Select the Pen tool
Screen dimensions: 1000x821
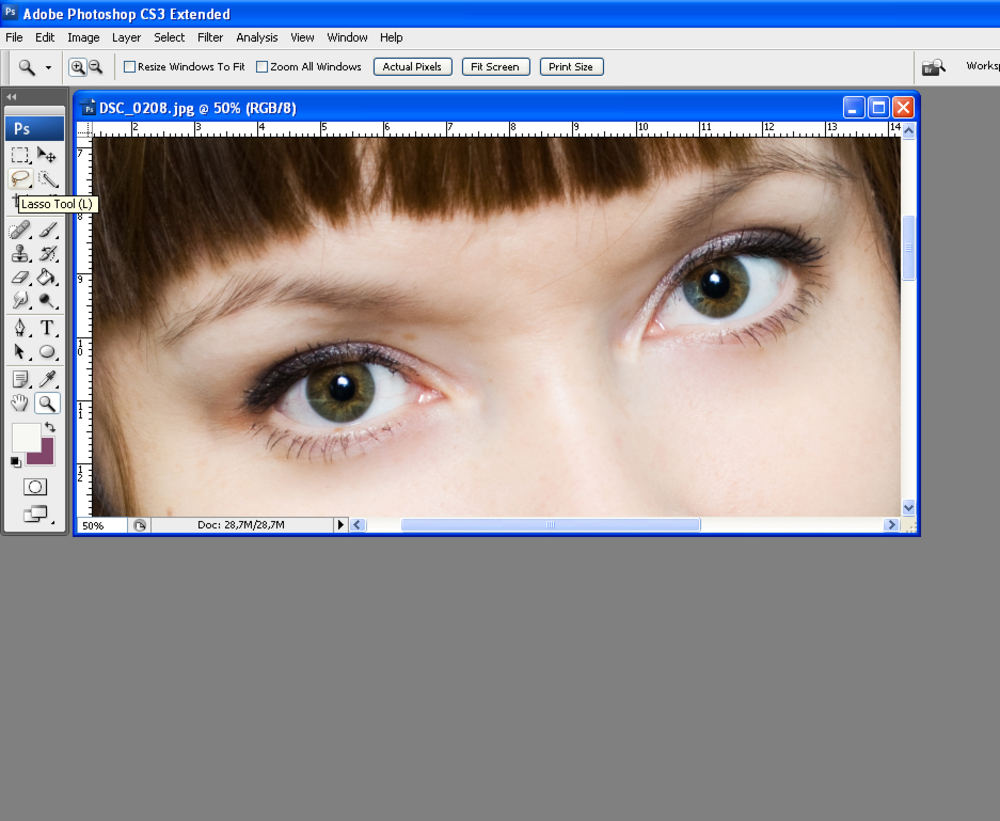[x=20, y=328]
